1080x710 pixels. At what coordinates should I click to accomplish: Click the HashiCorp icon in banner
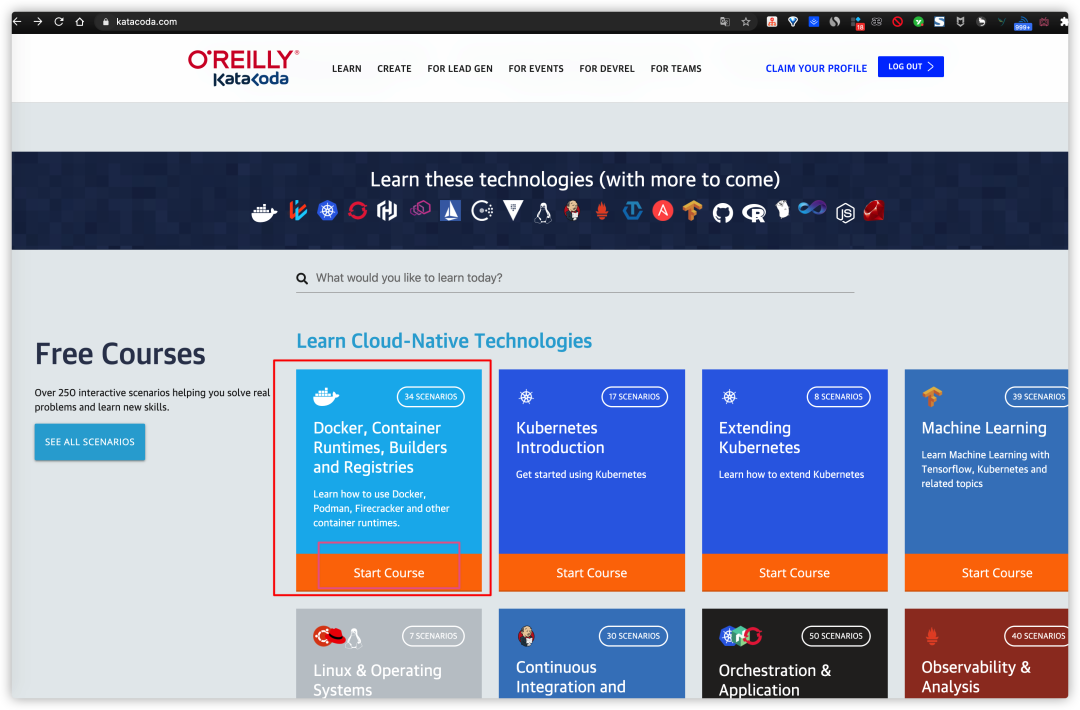pyautogui.click(x=387, y=211)
